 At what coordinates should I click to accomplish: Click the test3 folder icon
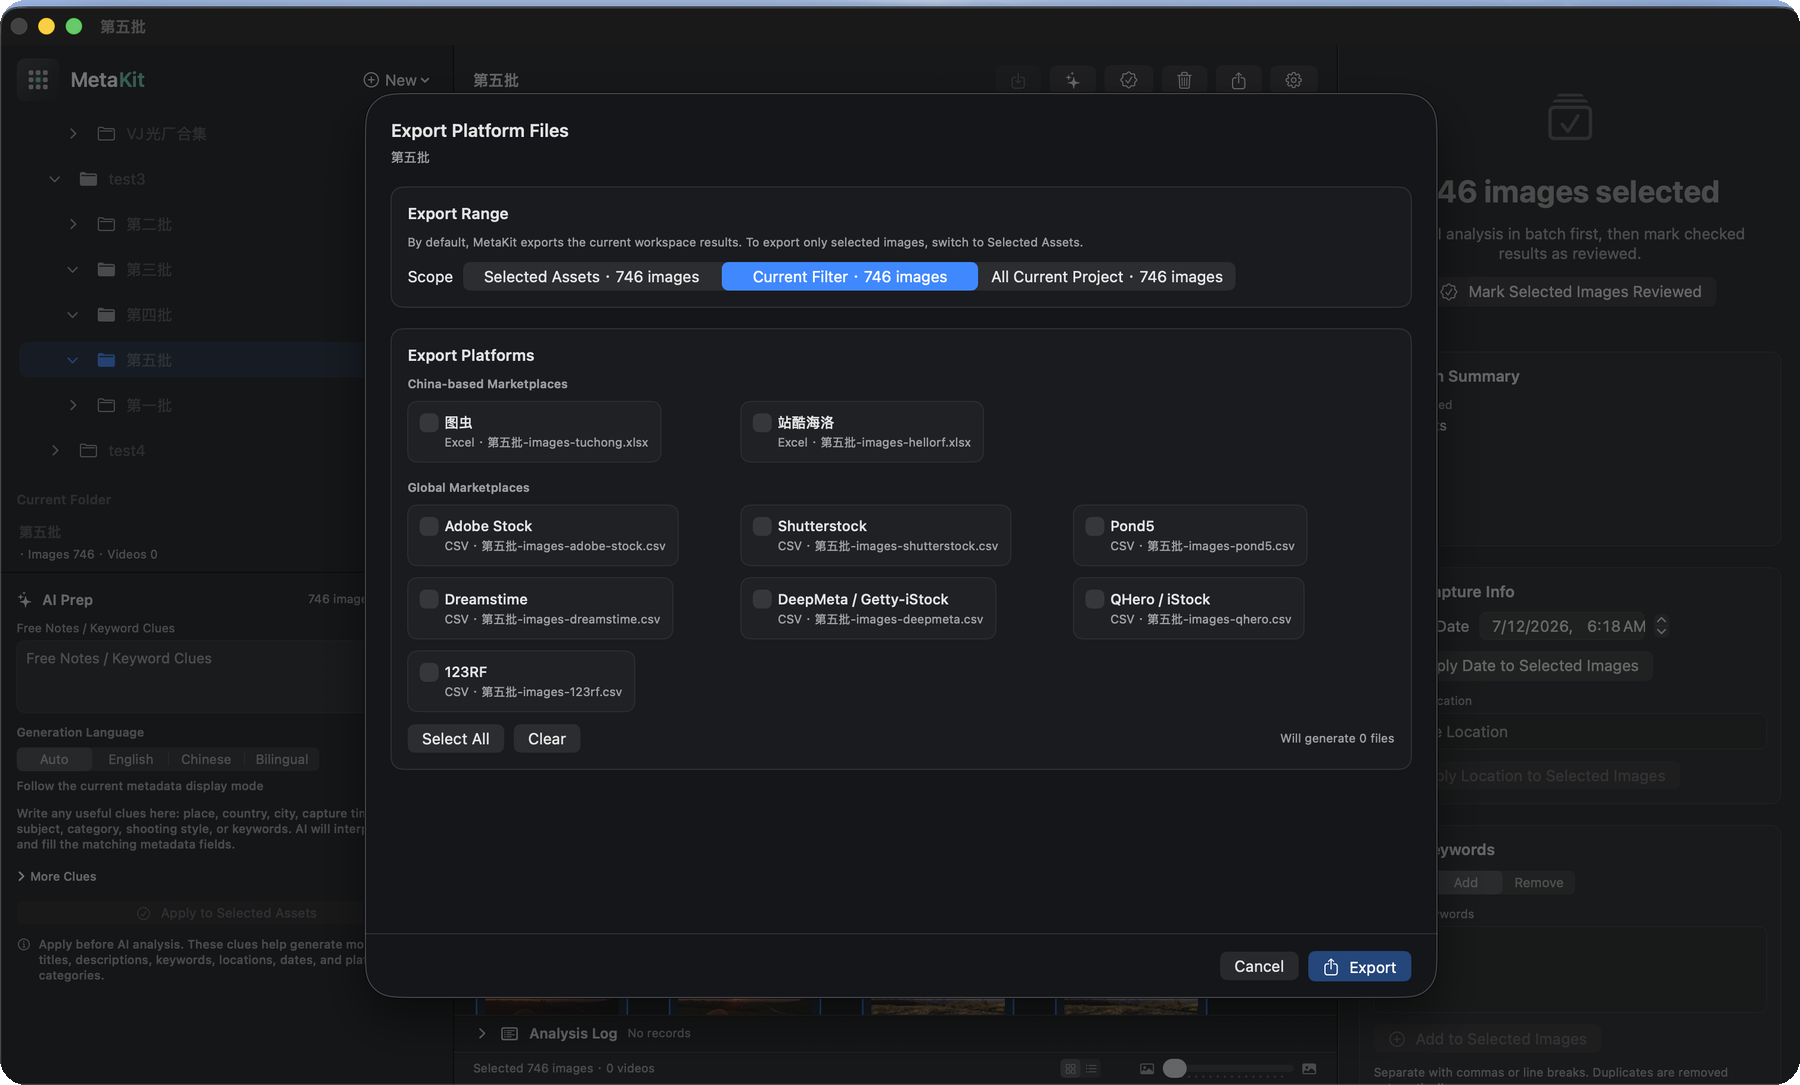click(x=88, y=179)
